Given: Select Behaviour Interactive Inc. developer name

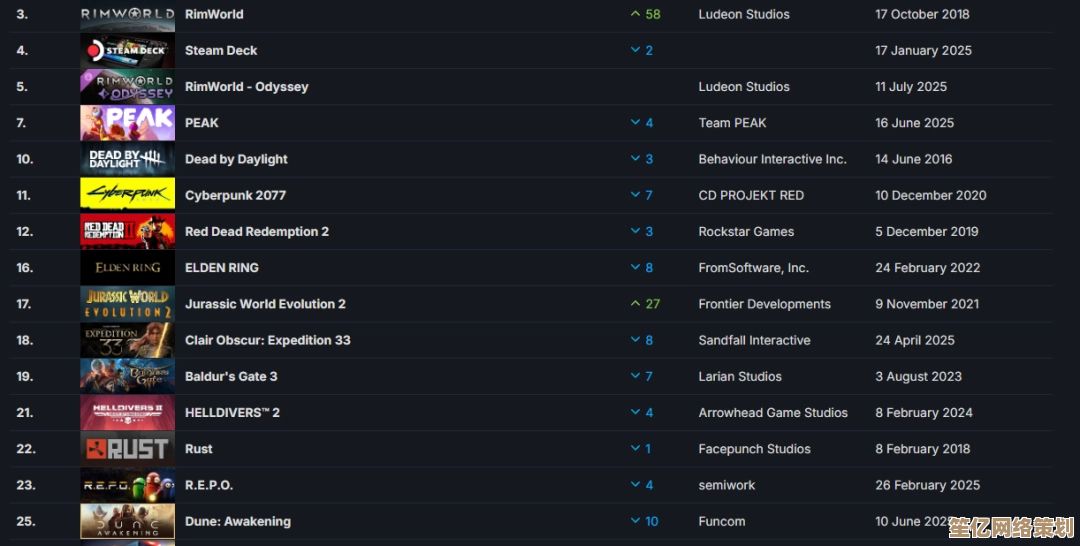Looking at the screenshot, I should pos(772,159).
